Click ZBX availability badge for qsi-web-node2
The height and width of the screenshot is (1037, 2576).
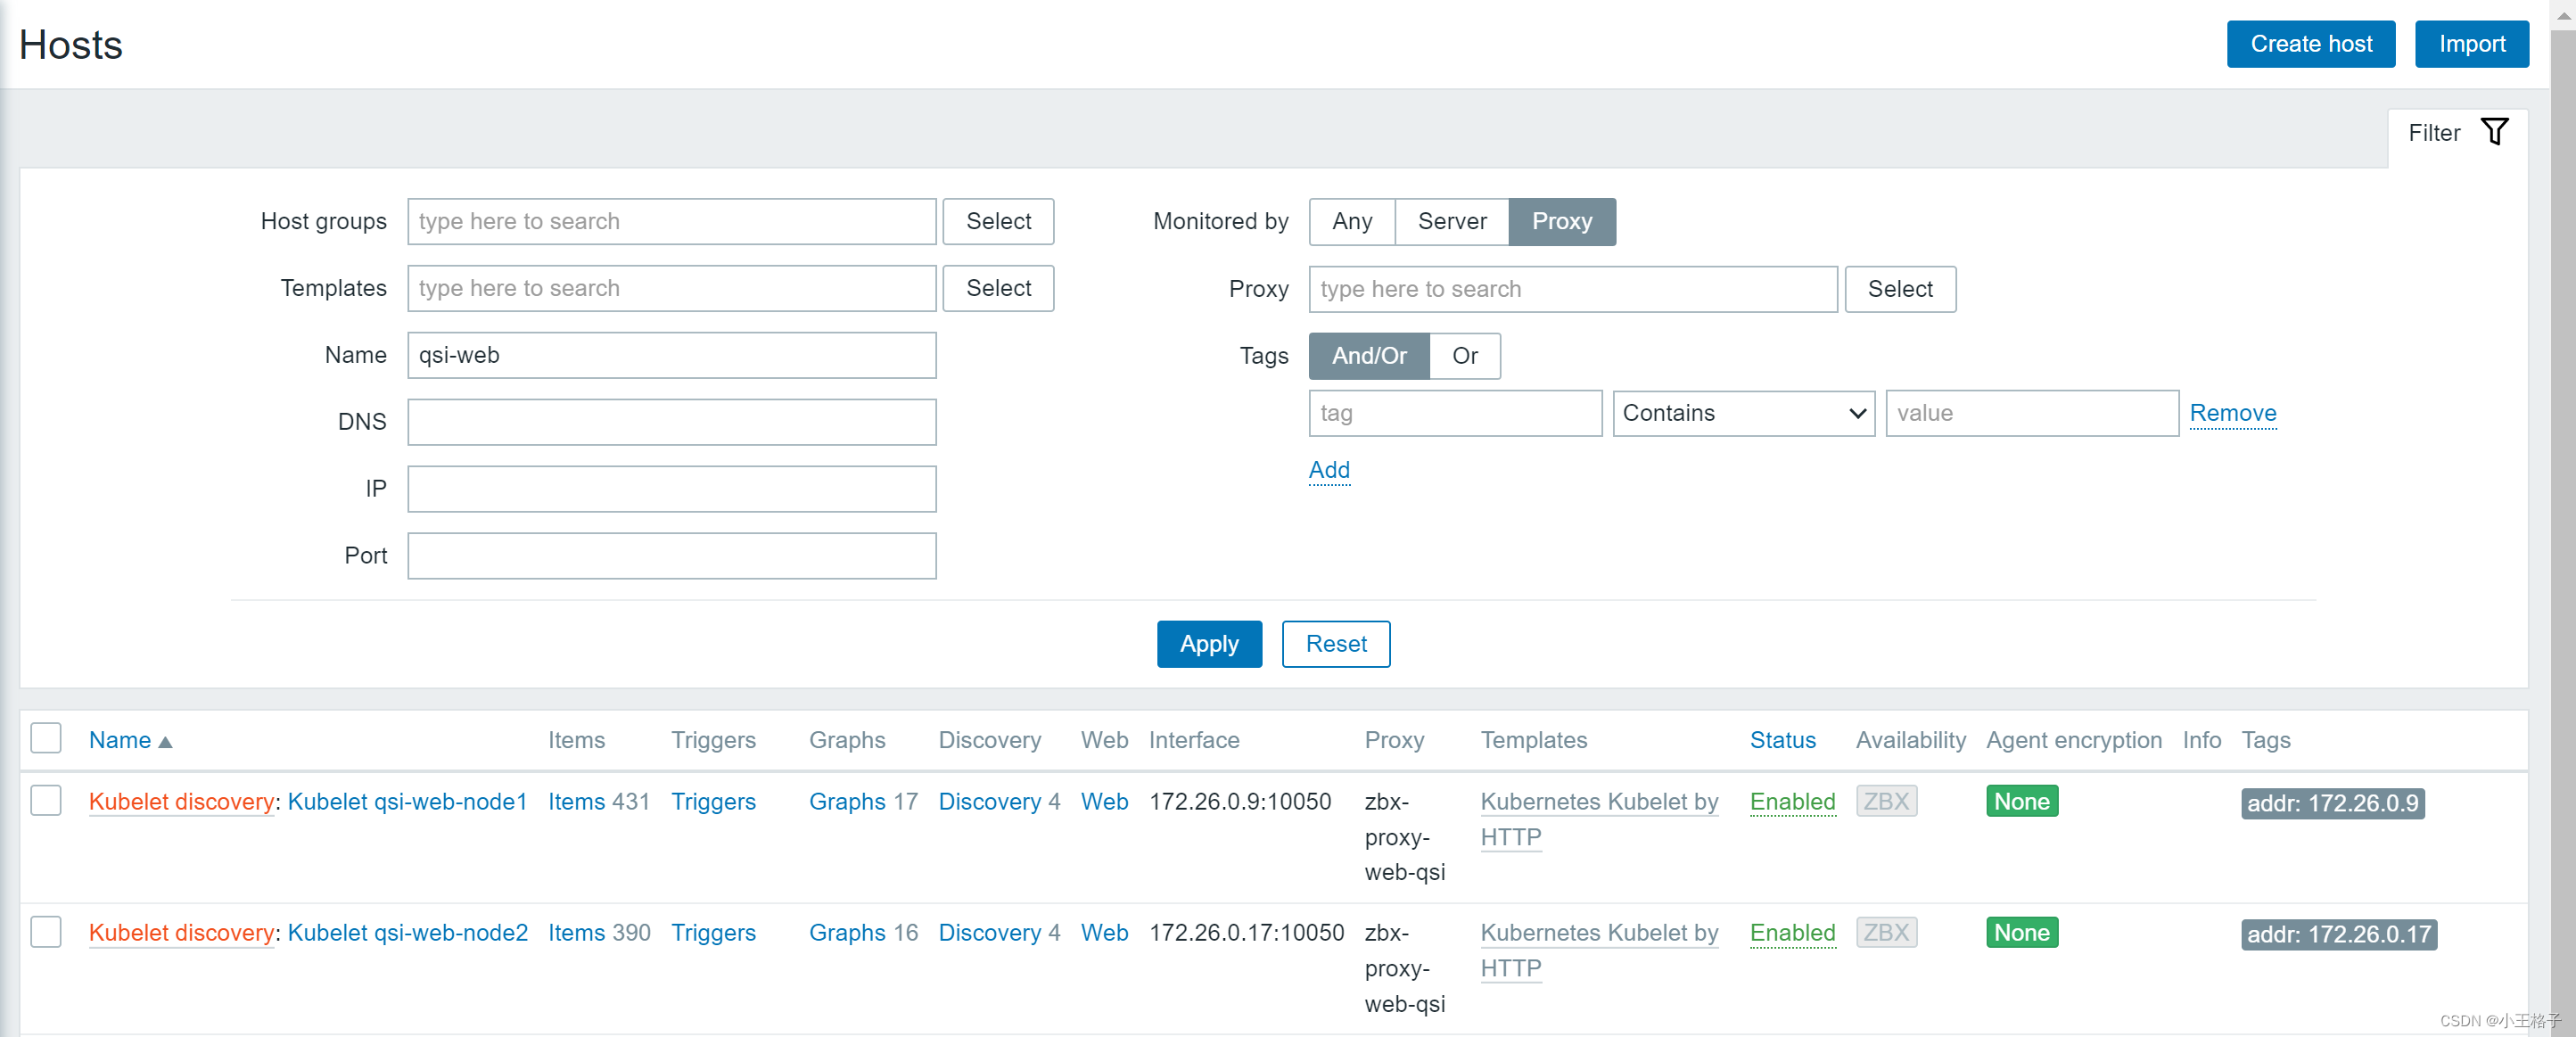pos(1885,932)
